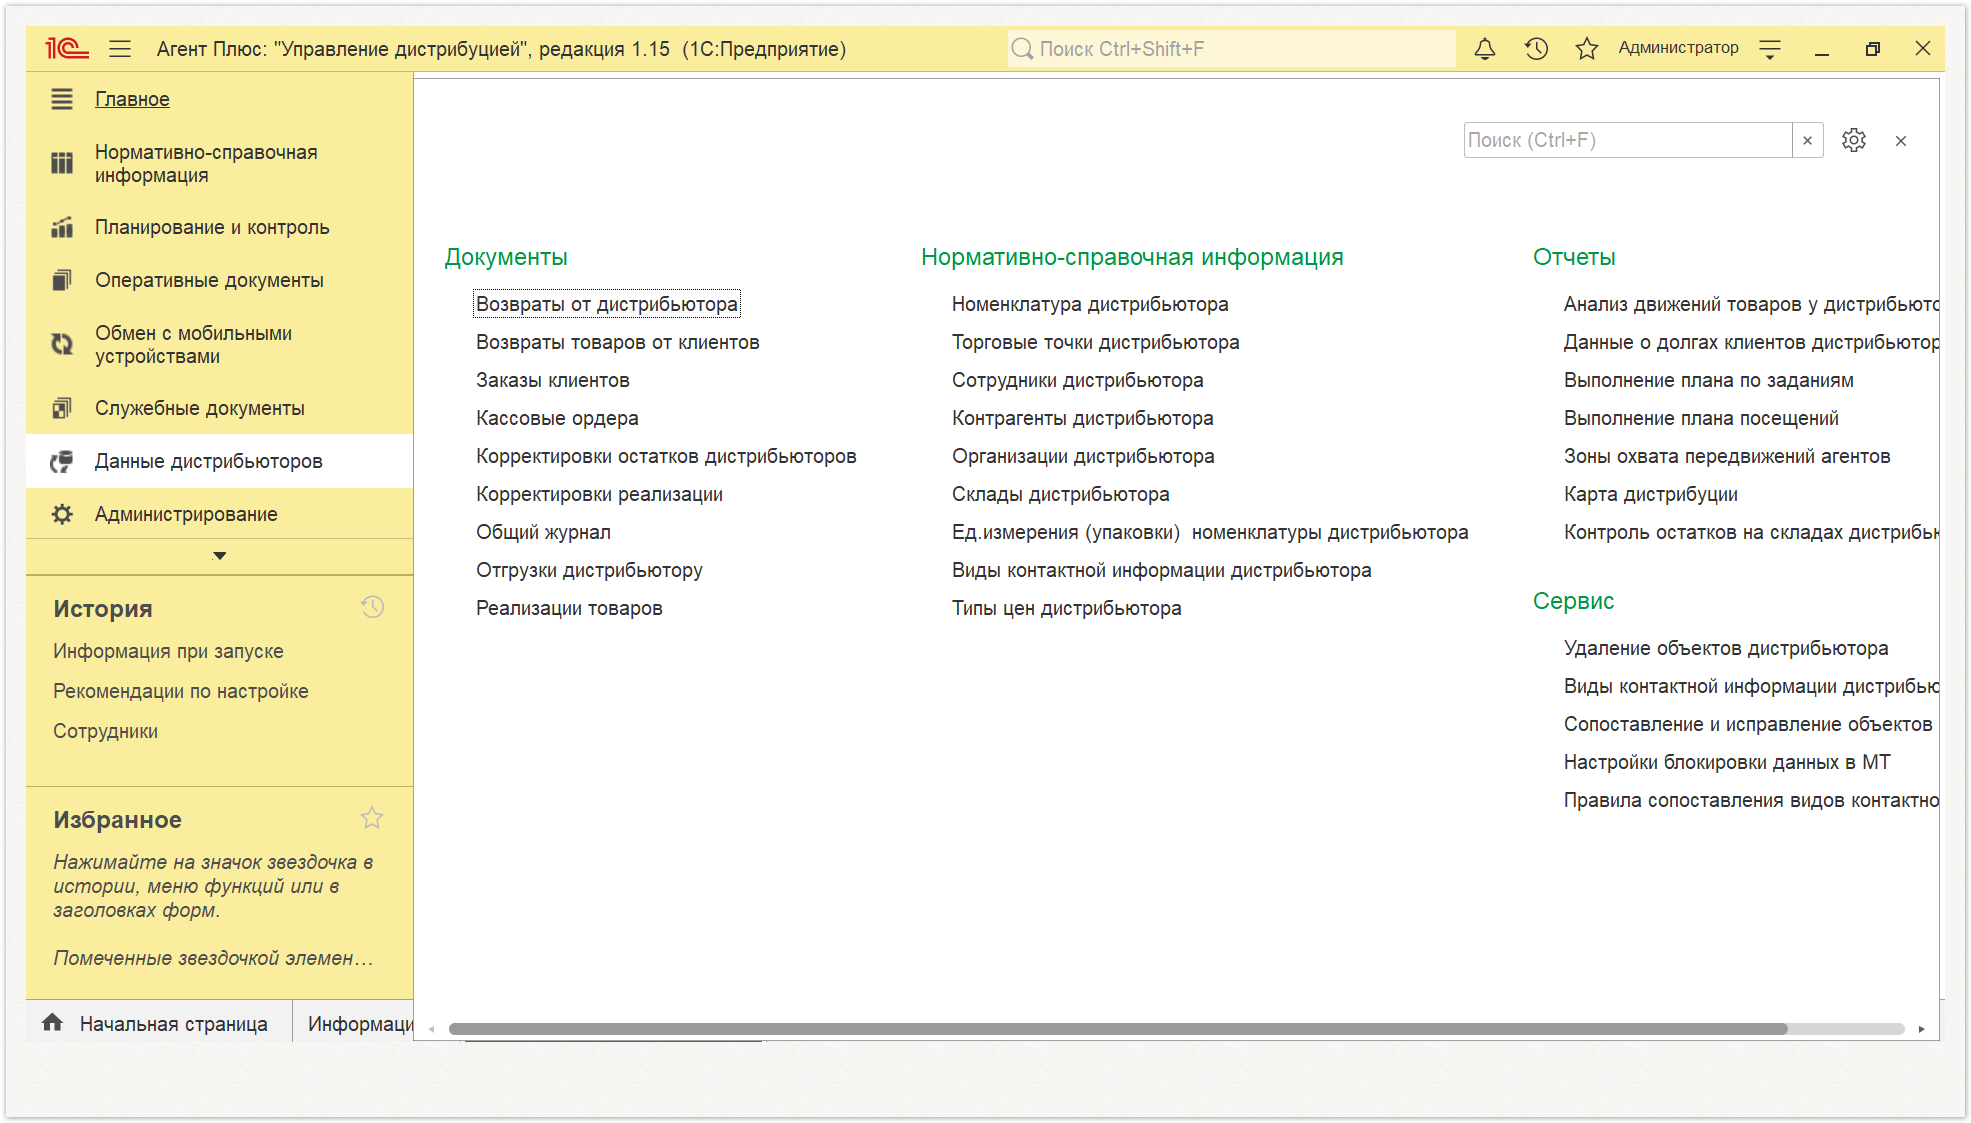Image resolution: width=1971 pixels, height=1123 pixels.
Task: Open the Главное section
Action: point(132,99)
